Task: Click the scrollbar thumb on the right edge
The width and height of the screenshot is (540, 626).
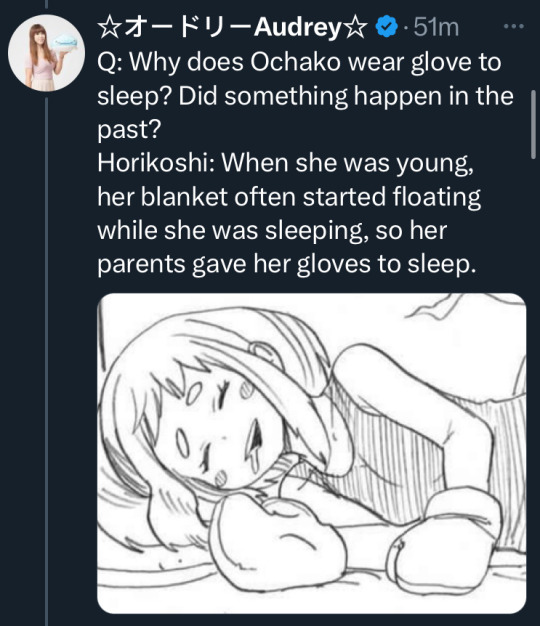Action: point(534,125)
